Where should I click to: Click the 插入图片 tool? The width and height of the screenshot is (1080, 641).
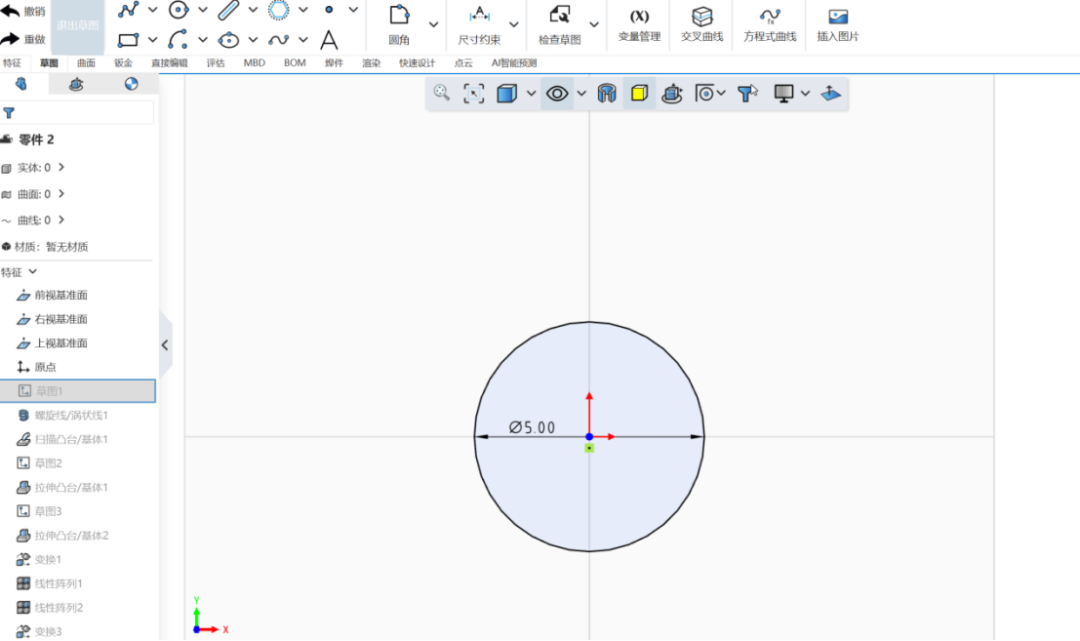838,25
